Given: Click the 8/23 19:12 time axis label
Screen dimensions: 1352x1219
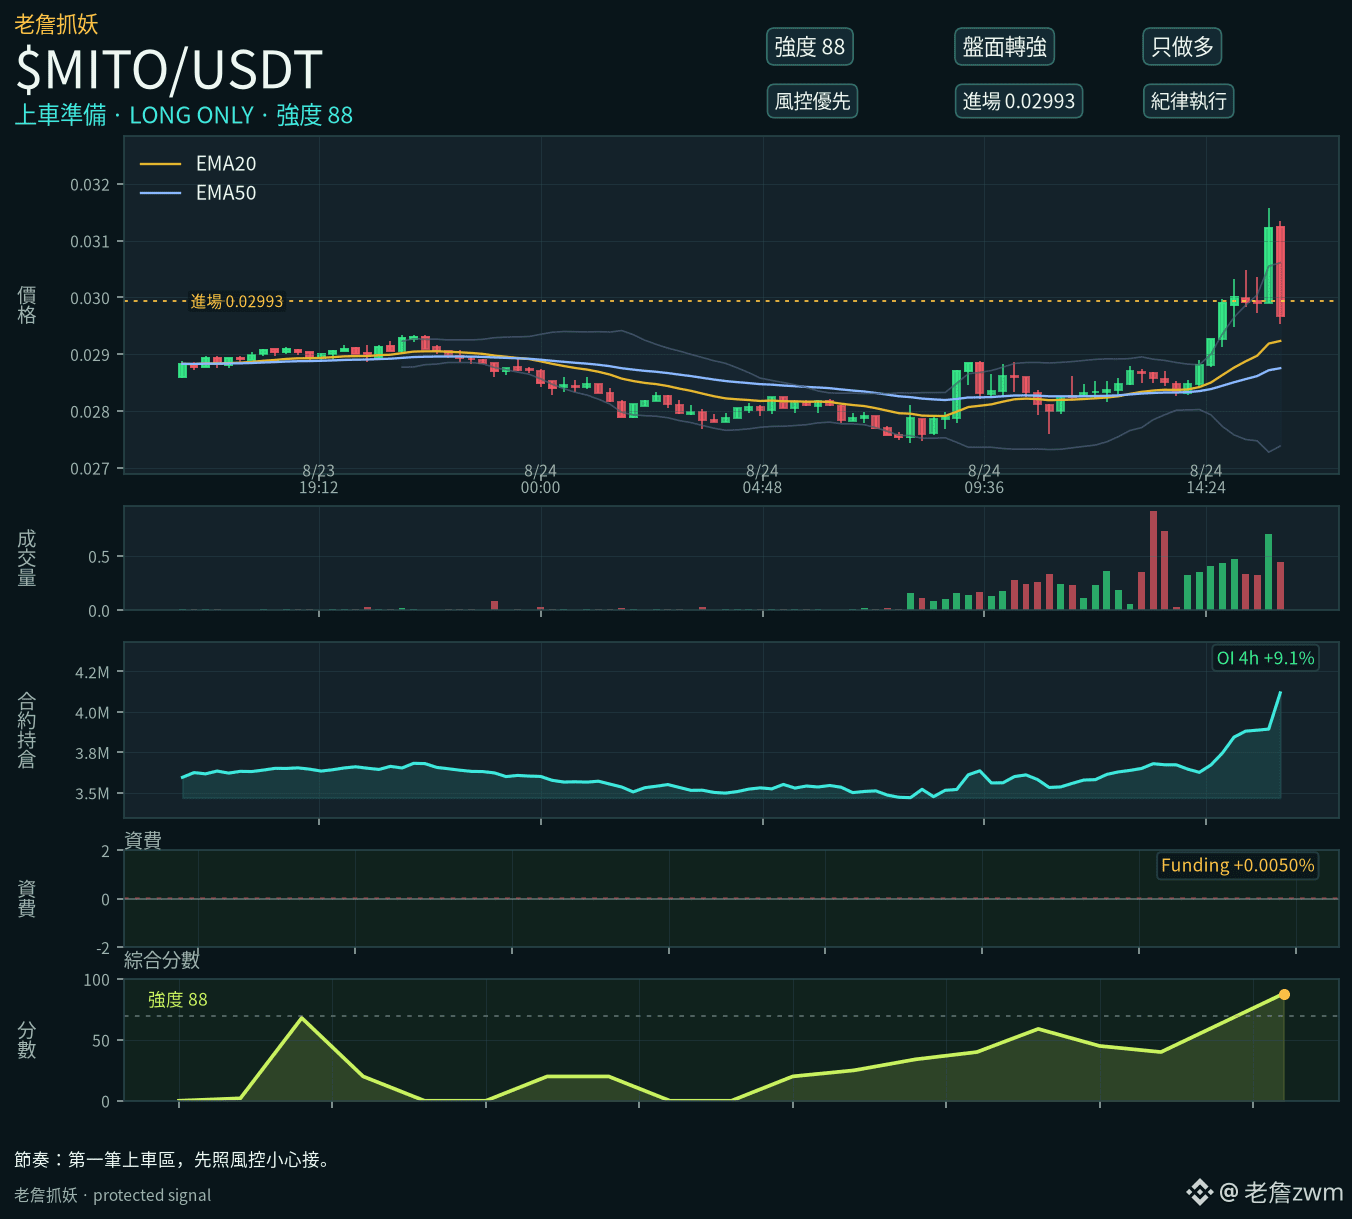Looking at the screenshot, I should click(x=318, y=479).
